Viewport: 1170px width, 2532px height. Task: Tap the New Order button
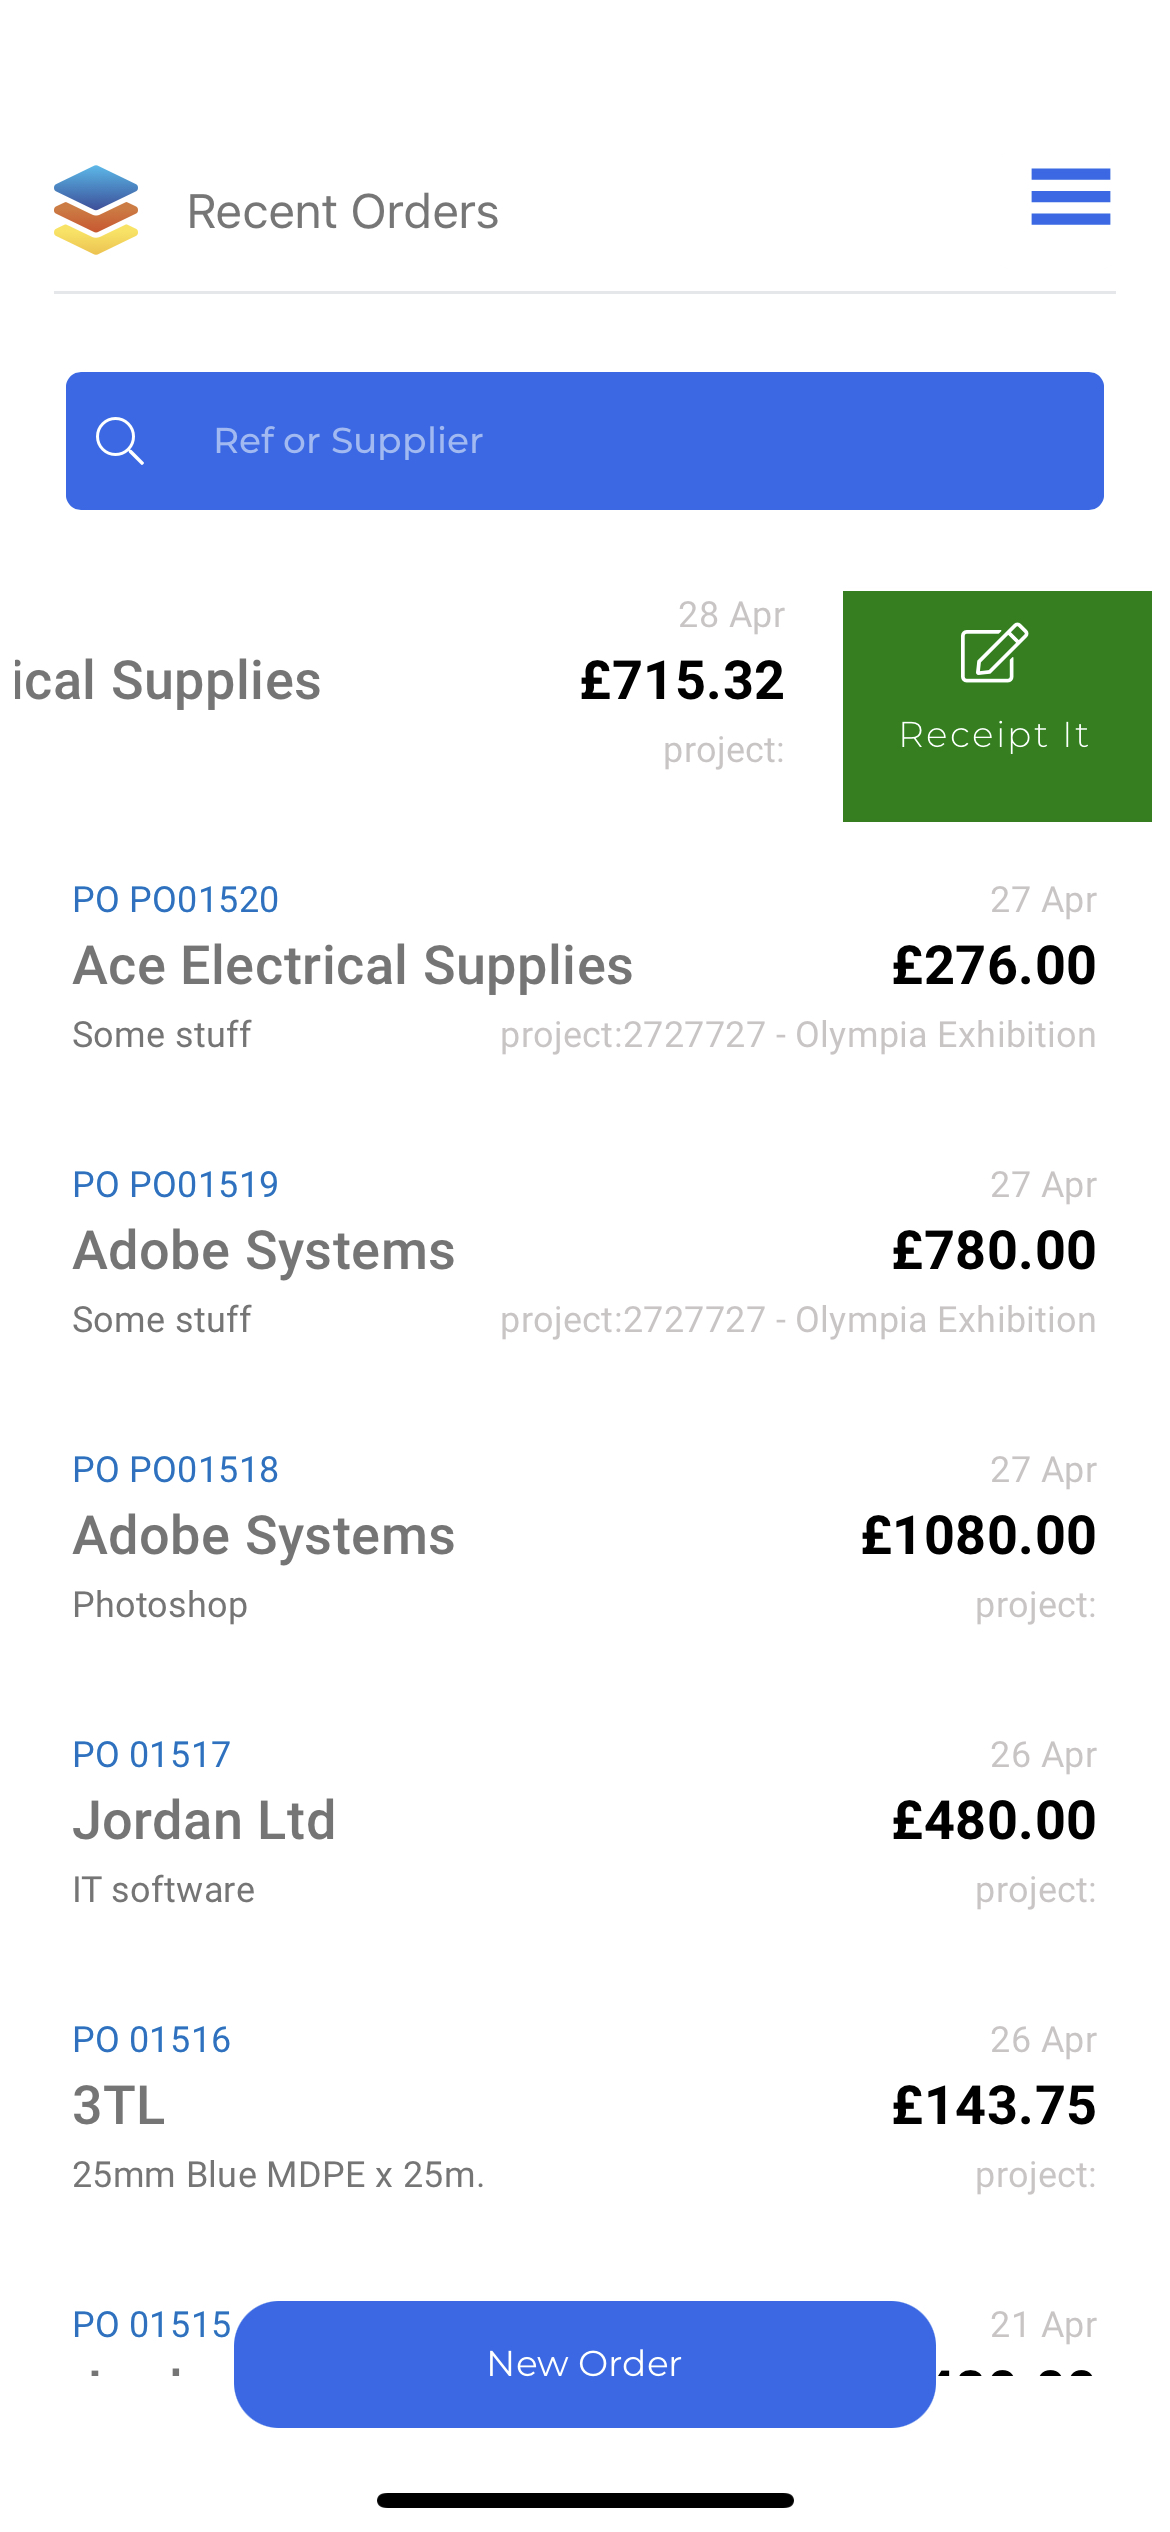point(585,2364)
